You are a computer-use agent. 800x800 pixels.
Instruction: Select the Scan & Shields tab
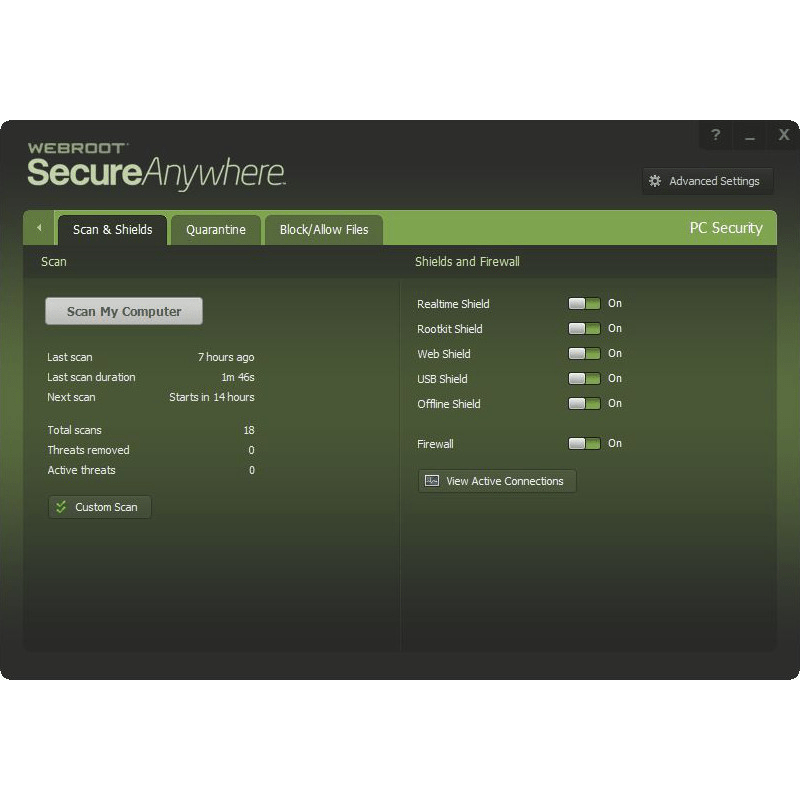pyautogui.click(x=112, y=230)
